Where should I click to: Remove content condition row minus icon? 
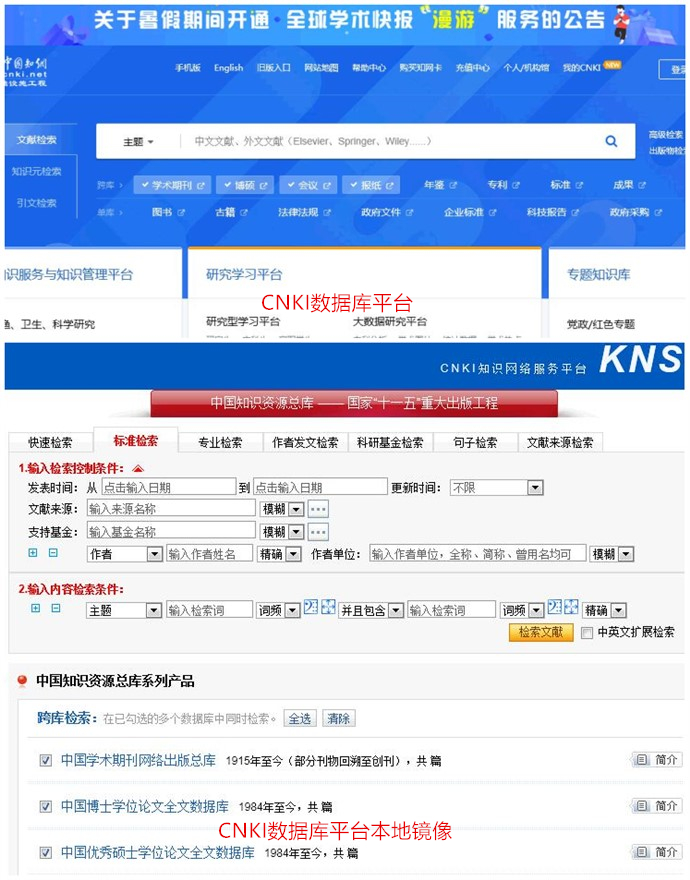pos(56,608)
